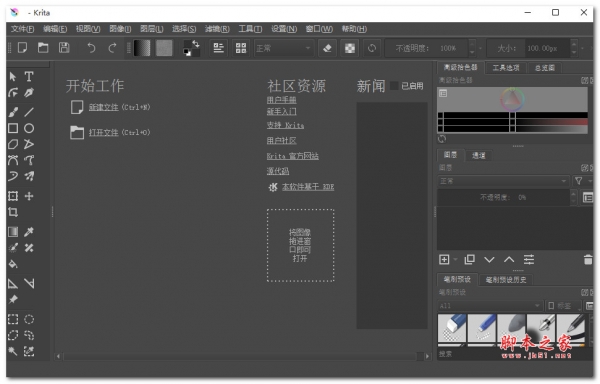Select the Polygon tool
600x384 pixels.
coord(13,144)
